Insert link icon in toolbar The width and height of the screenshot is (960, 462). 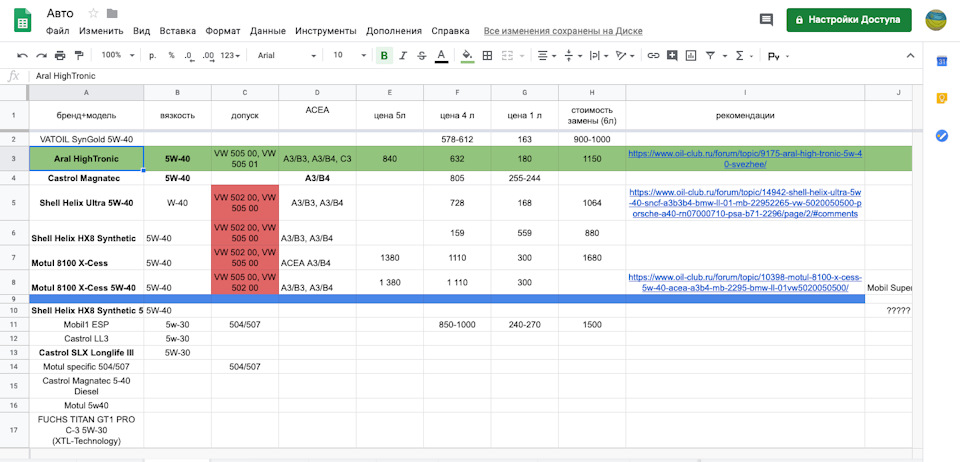tap(653, 56)
